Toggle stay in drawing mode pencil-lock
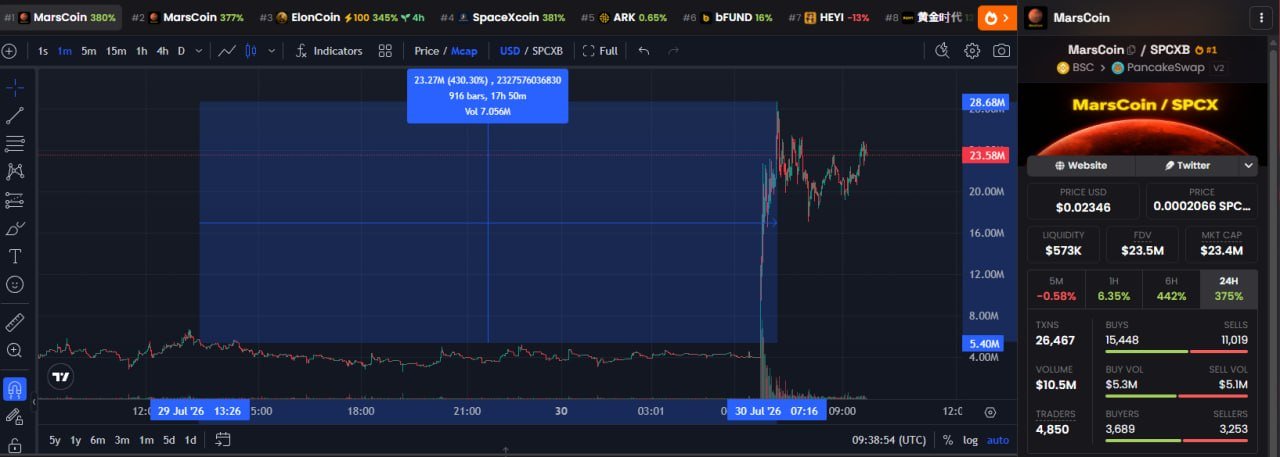Viewport: 1280px width, 457px height. tap(15, 416)
